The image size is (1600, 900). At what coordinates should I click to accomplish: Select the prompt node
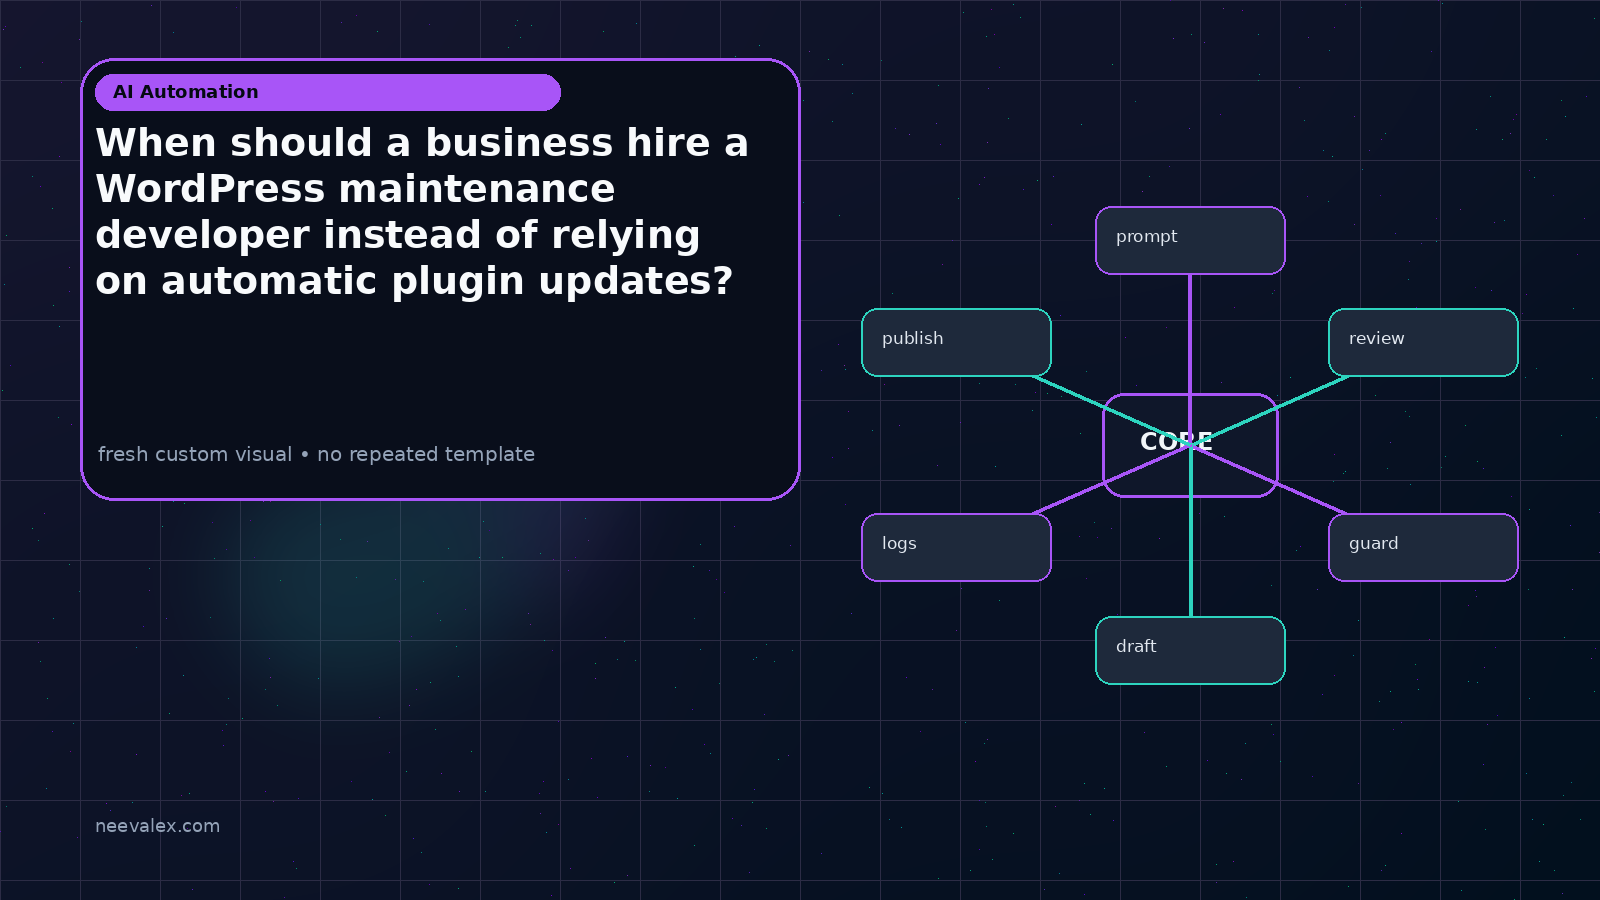click(x=1190, y=240)
